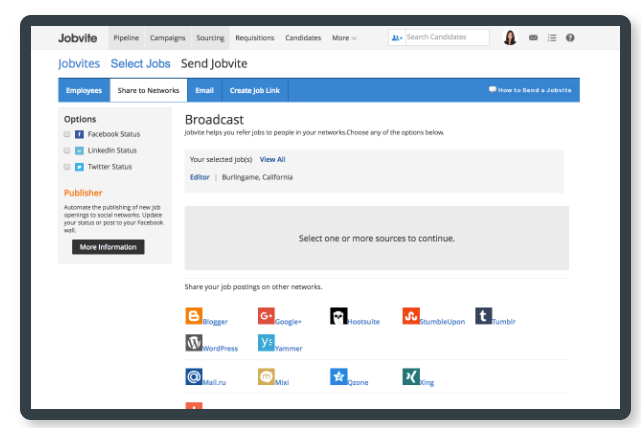641x428 pixels.
Task: Click the orange Publisher heading
Action: [x=83, y=193]
